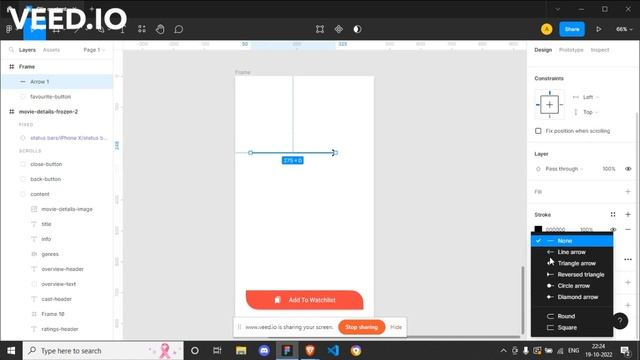Add a new stroke with plus icon
This screenshot has width=640, height=360.
[x=628, y=214]
